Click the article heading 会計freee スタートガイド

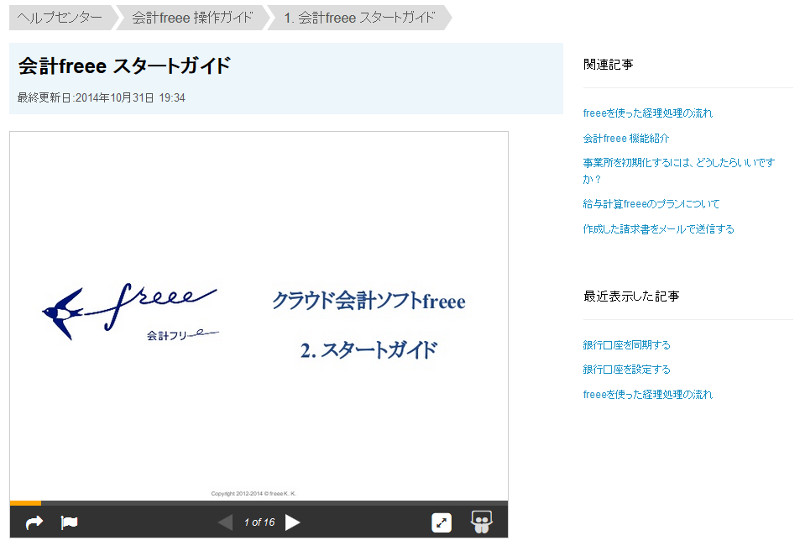[x=124, y=66]
